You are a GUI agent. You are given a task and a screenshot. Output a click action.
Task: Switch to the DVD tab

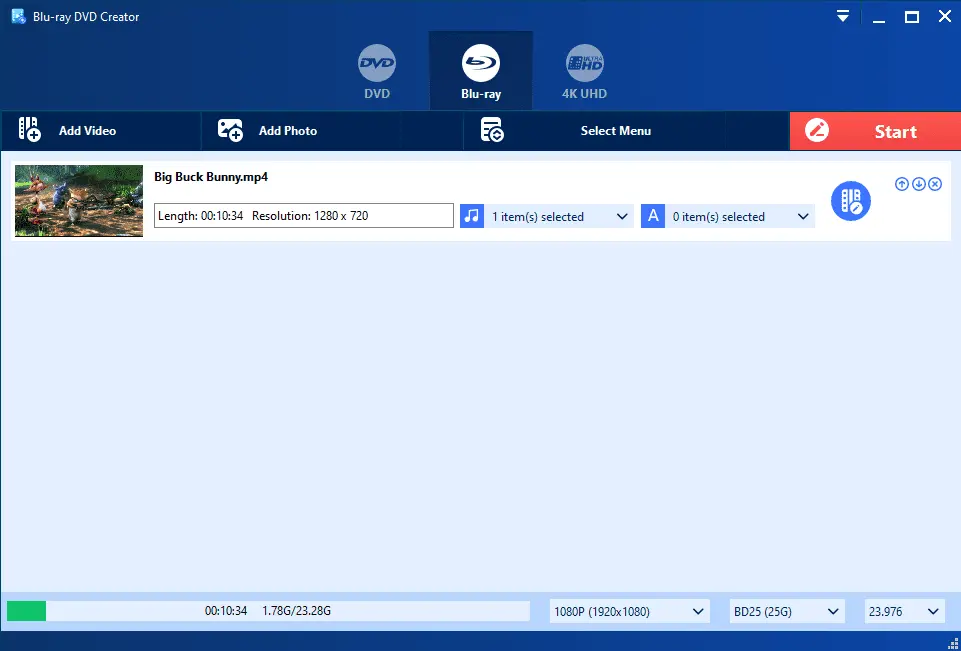tap(377, 74)
